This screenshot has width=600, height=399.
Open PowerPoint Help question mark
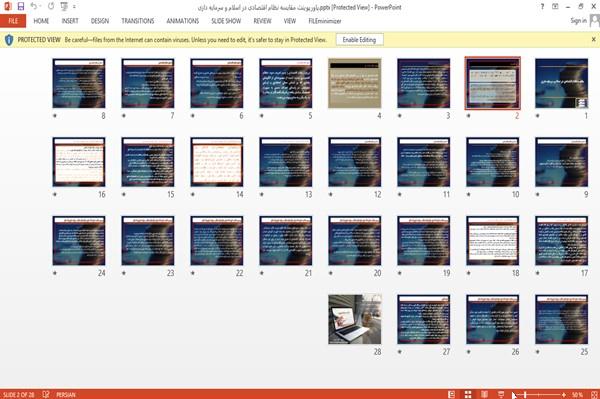(542, 7)
